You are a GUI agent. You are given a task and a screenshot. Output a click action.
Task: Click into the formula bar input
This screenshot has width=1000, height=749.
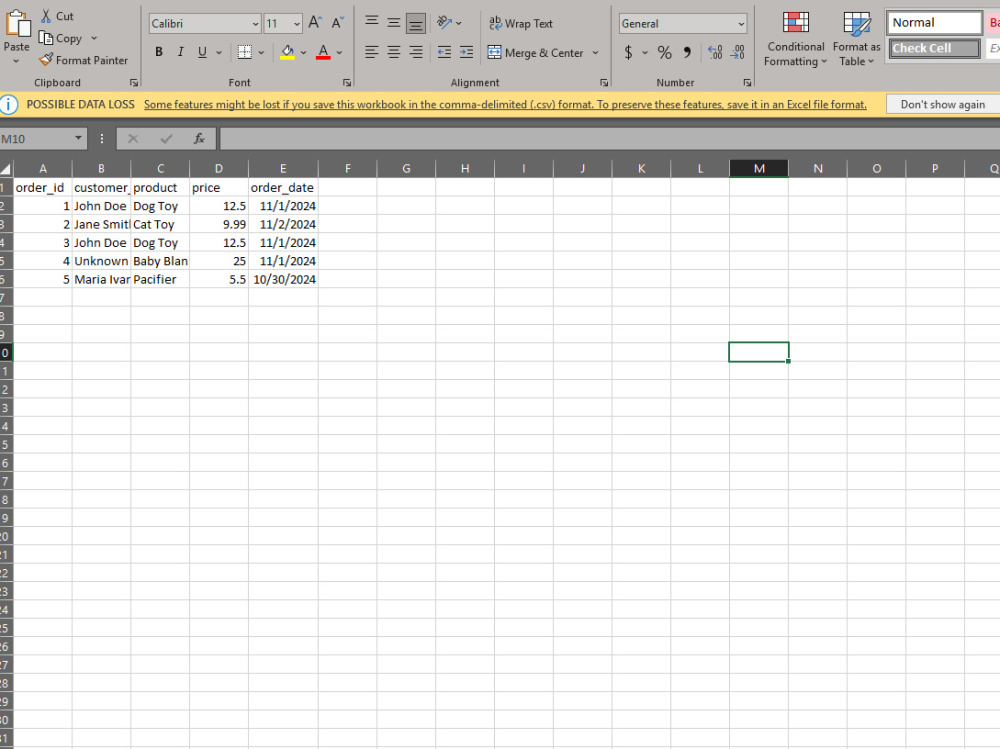[x=610, y=138]
